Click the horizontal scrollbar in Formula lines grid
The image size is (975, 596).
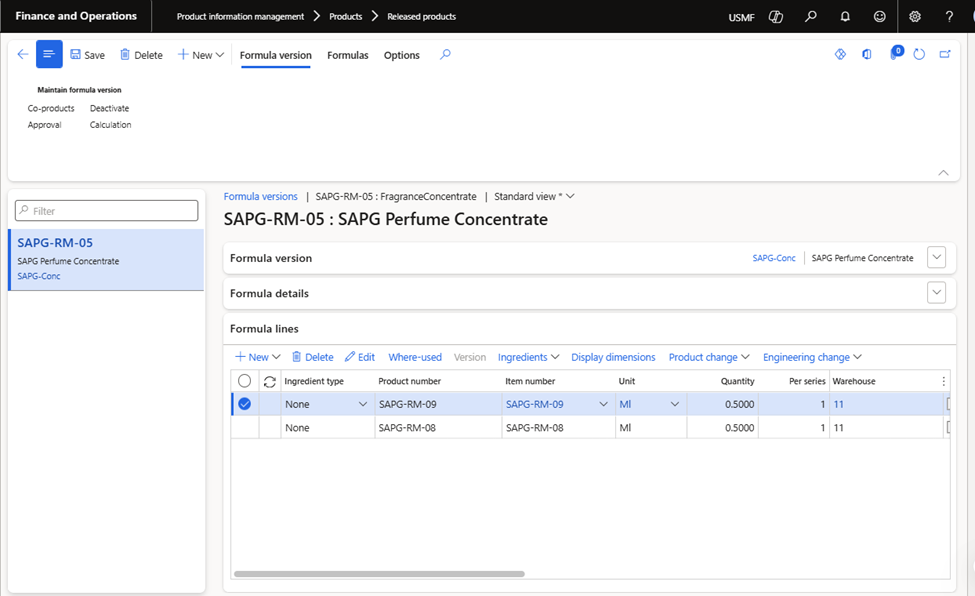379,574
